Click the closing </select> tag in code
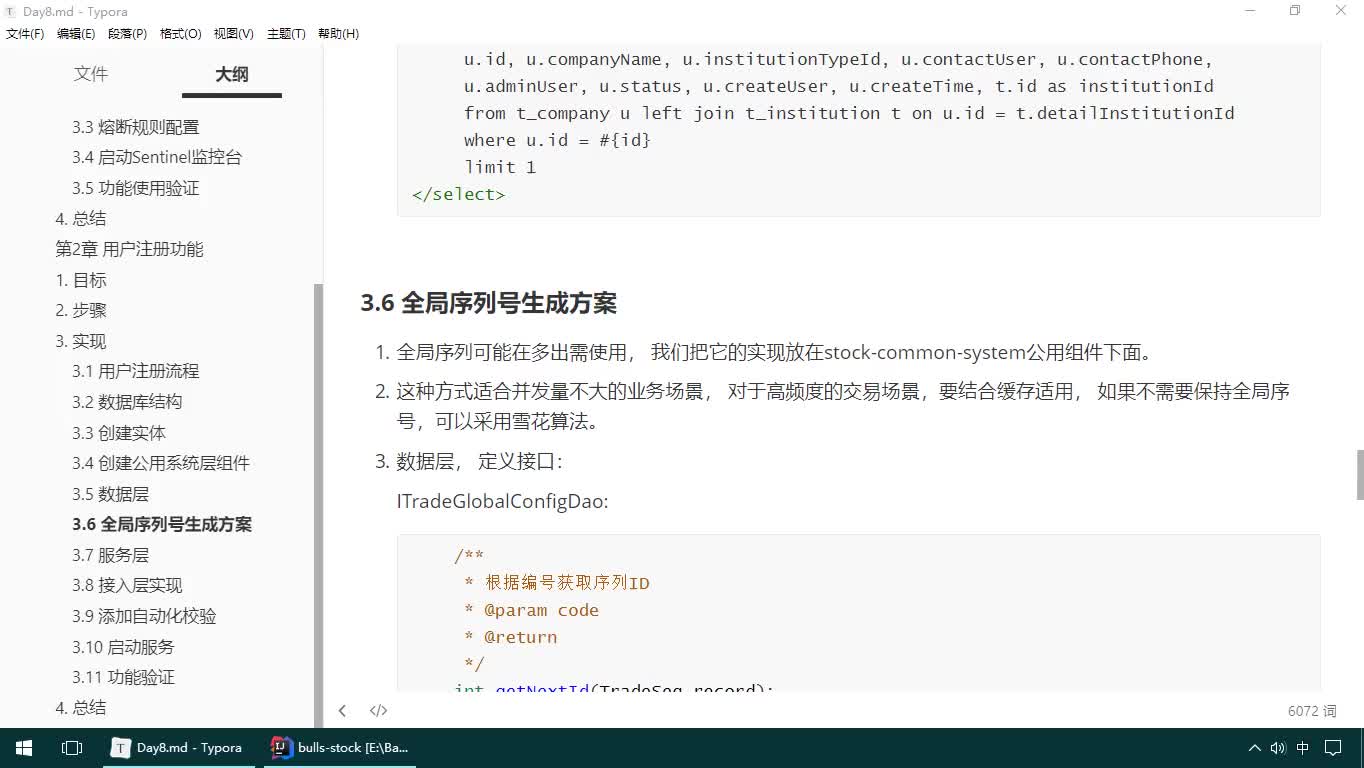This screenshot has height=768, width=1364. point(458,194)
